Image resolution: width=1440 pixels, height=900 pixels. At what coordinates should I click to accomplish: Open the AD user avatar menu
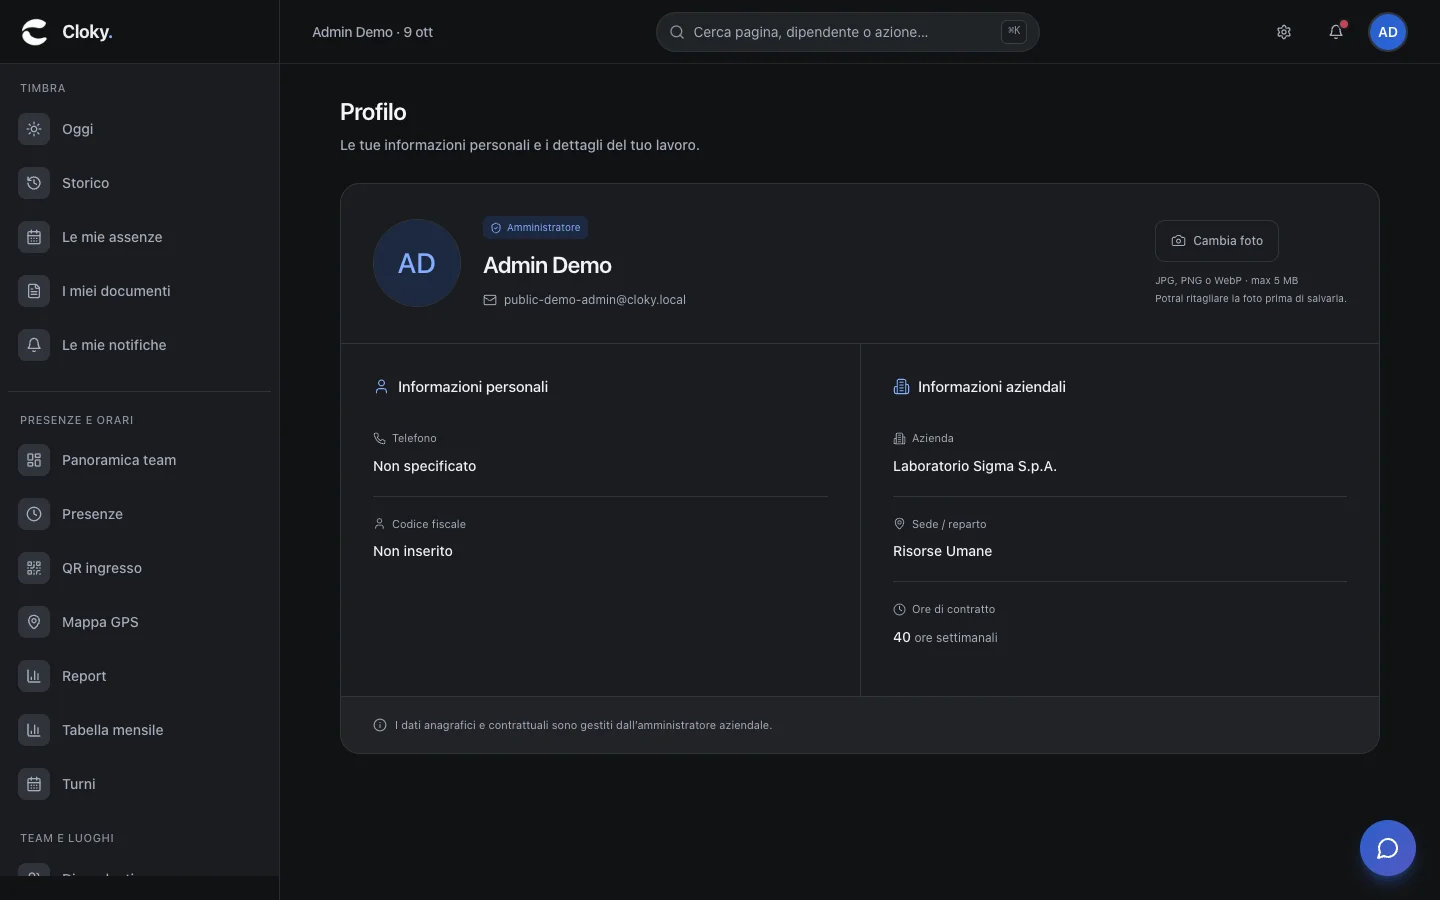point(1388,32)
